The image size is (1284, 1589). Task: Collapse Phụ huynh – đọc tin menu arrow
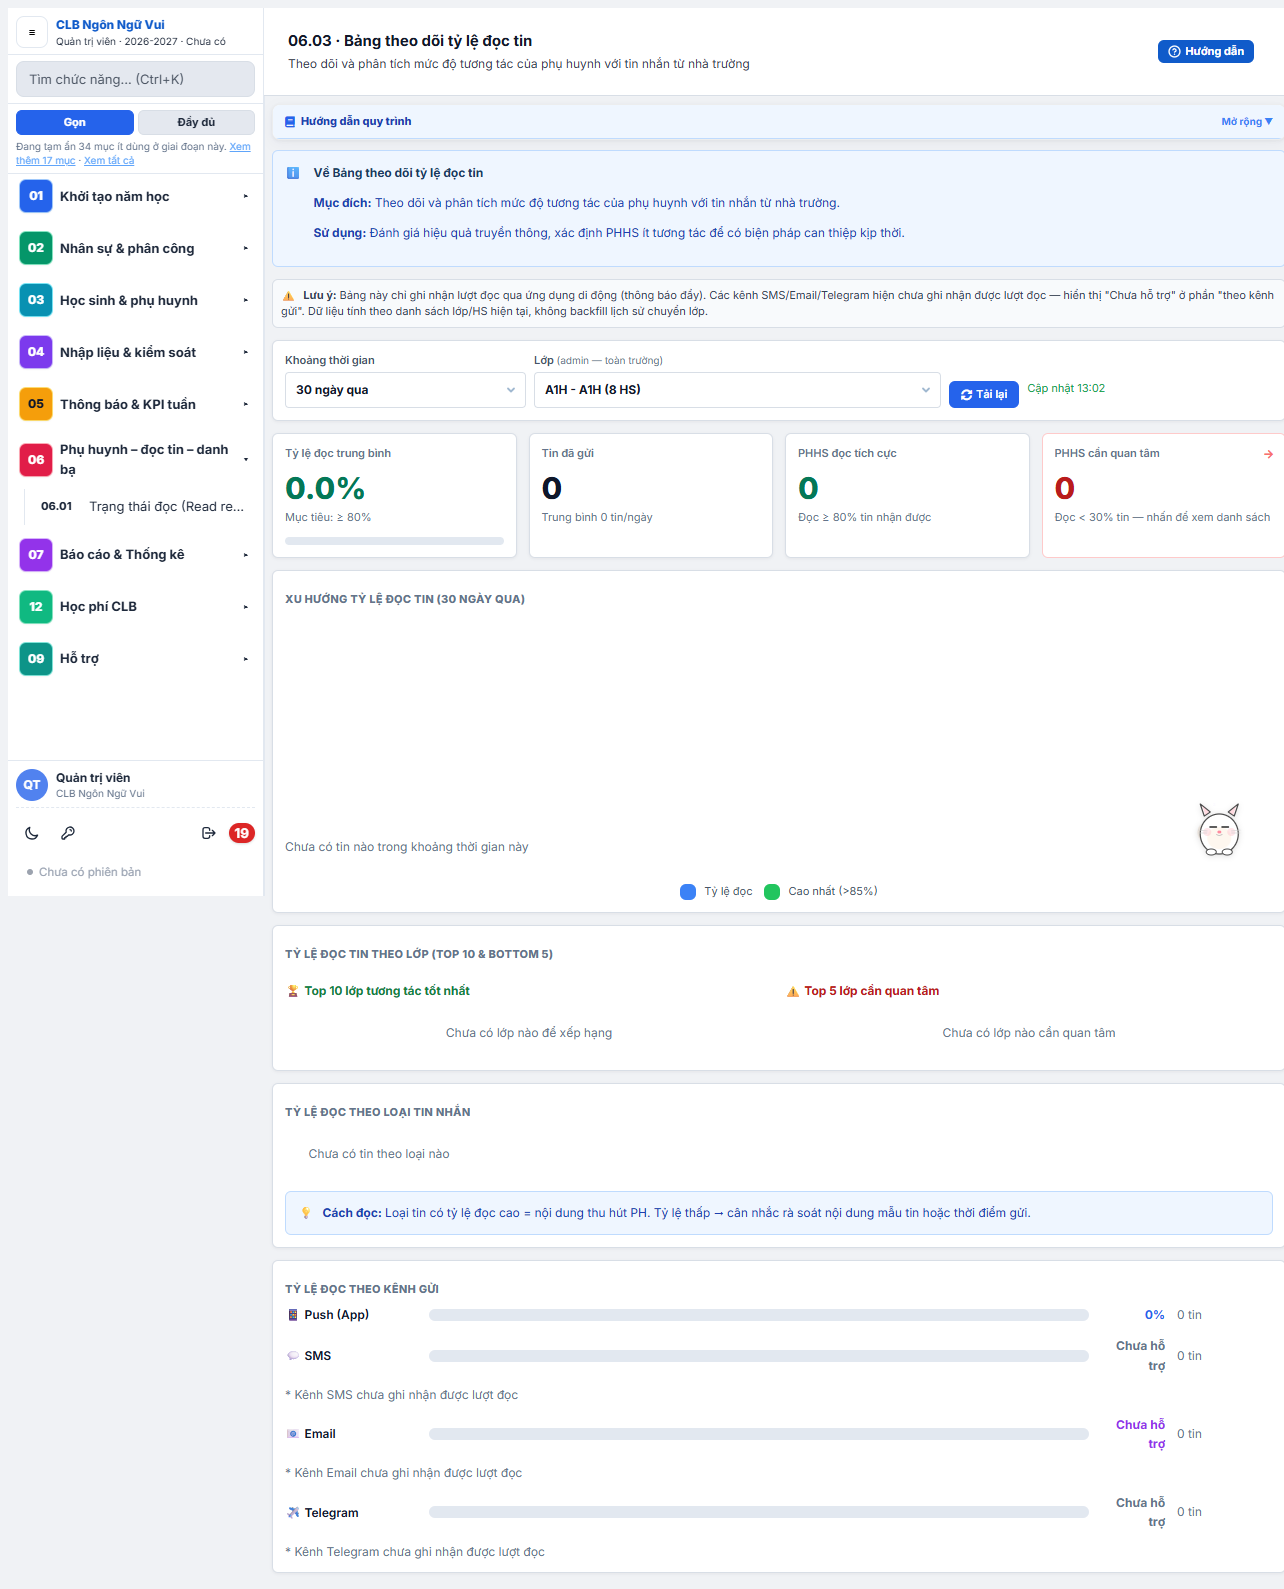pos(245,460)
